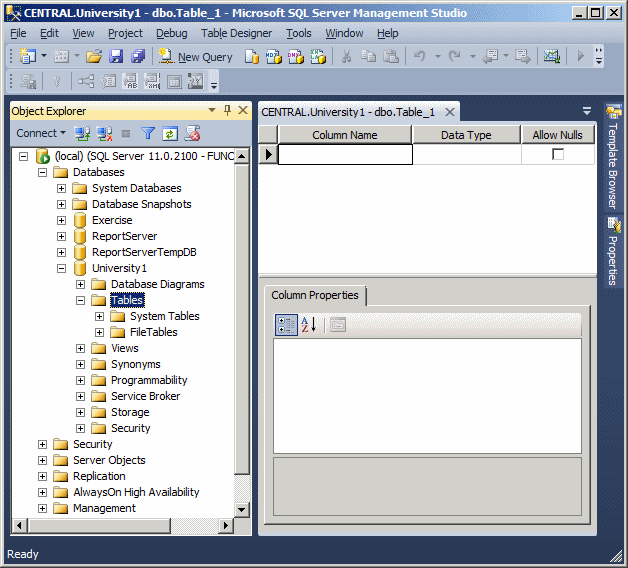Click the Analysis Services DMX Query icon
The image size is (628, 568).
(x=296, y=56)
